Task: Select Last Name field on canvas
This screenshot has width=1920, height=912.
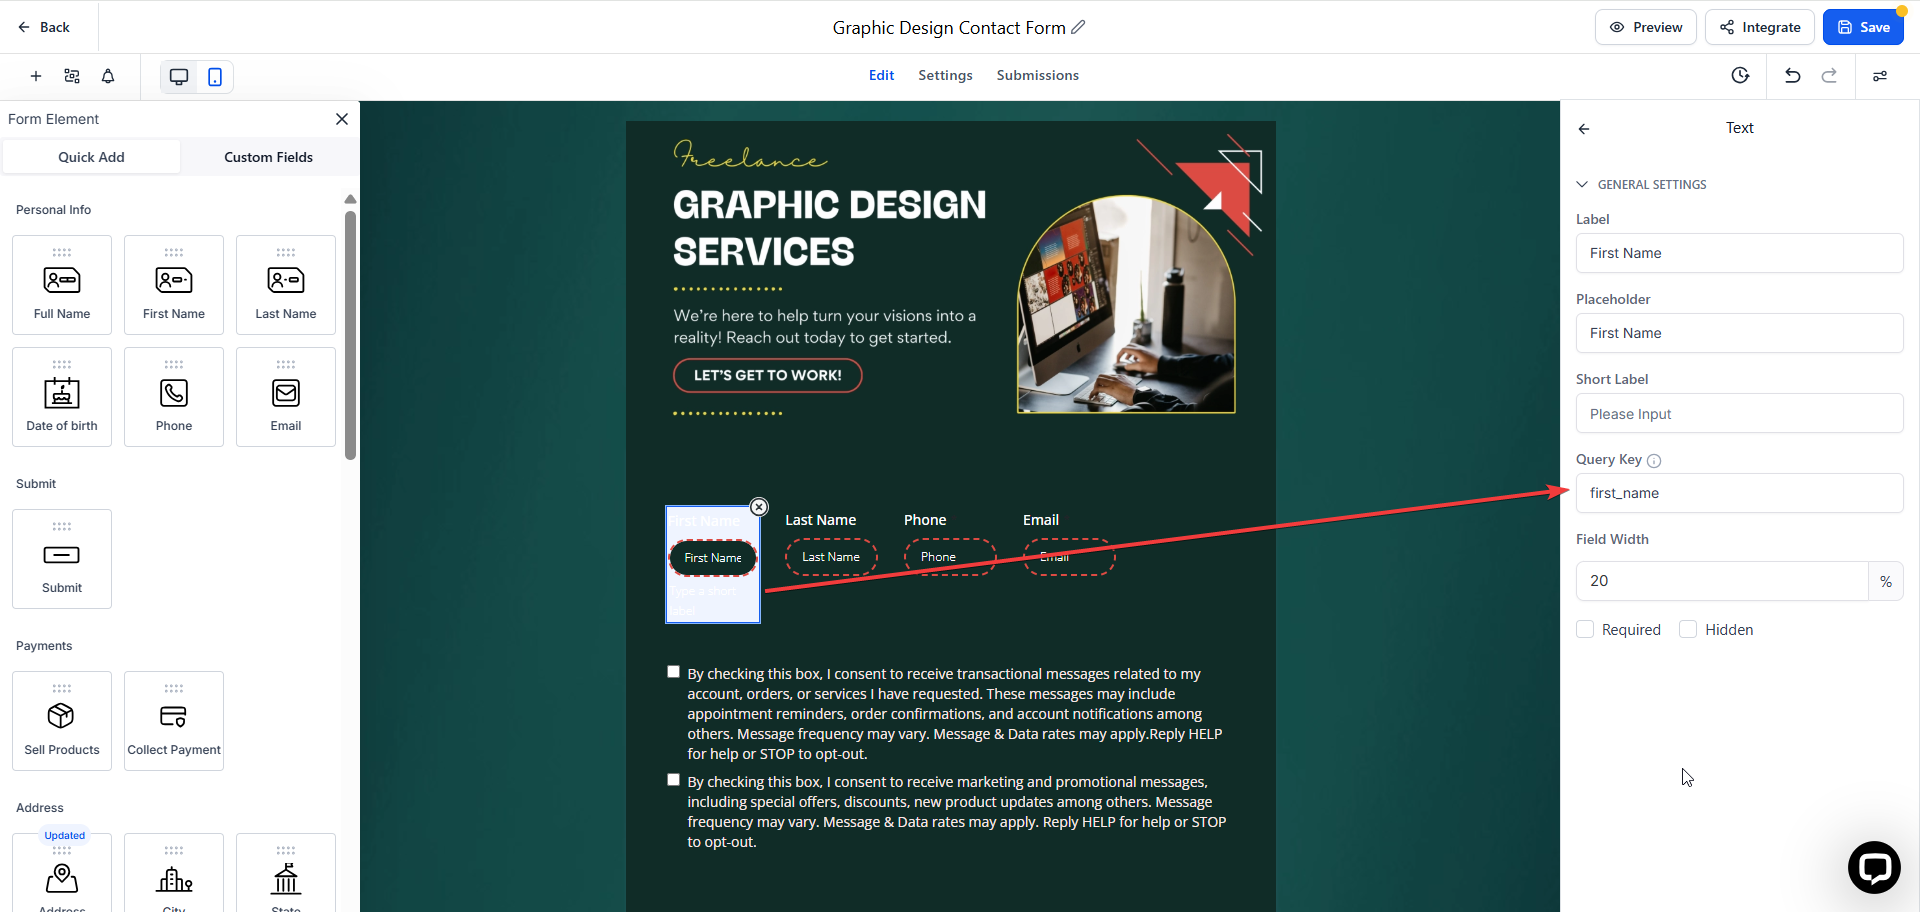Action: tap(831, 557)
